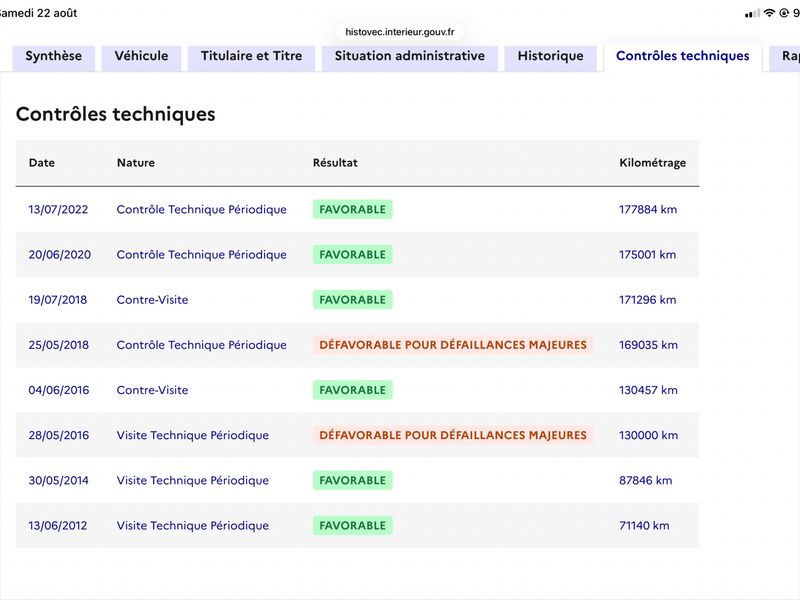Select the date 25/05/2018
The image size is (800, 600).
click(x=59, y=345)
